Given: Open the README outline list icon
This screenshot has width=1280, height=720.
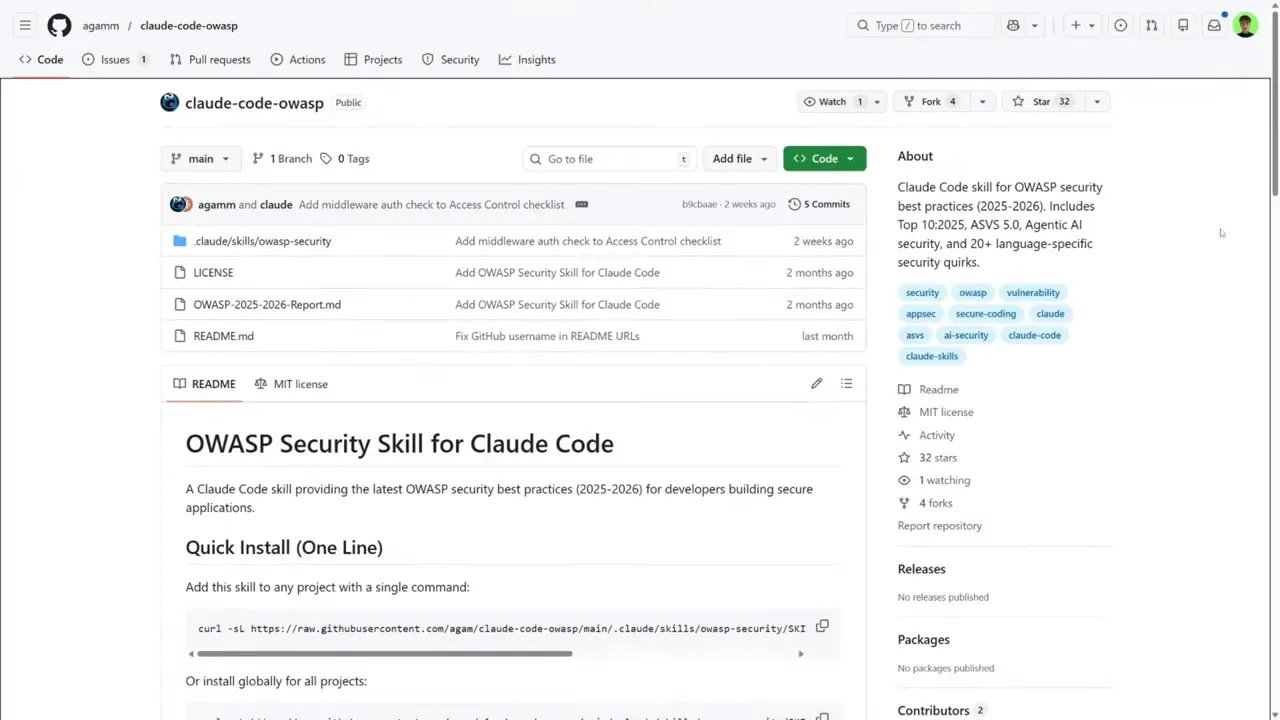Looking at the screenshot, I should (846, 383).
